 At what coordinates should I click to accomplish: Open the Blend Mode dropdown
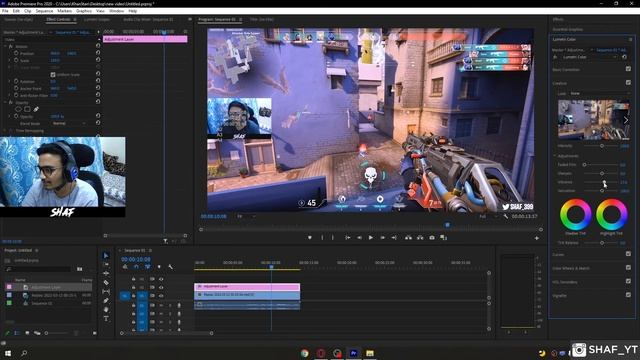[x=69, y=123]
